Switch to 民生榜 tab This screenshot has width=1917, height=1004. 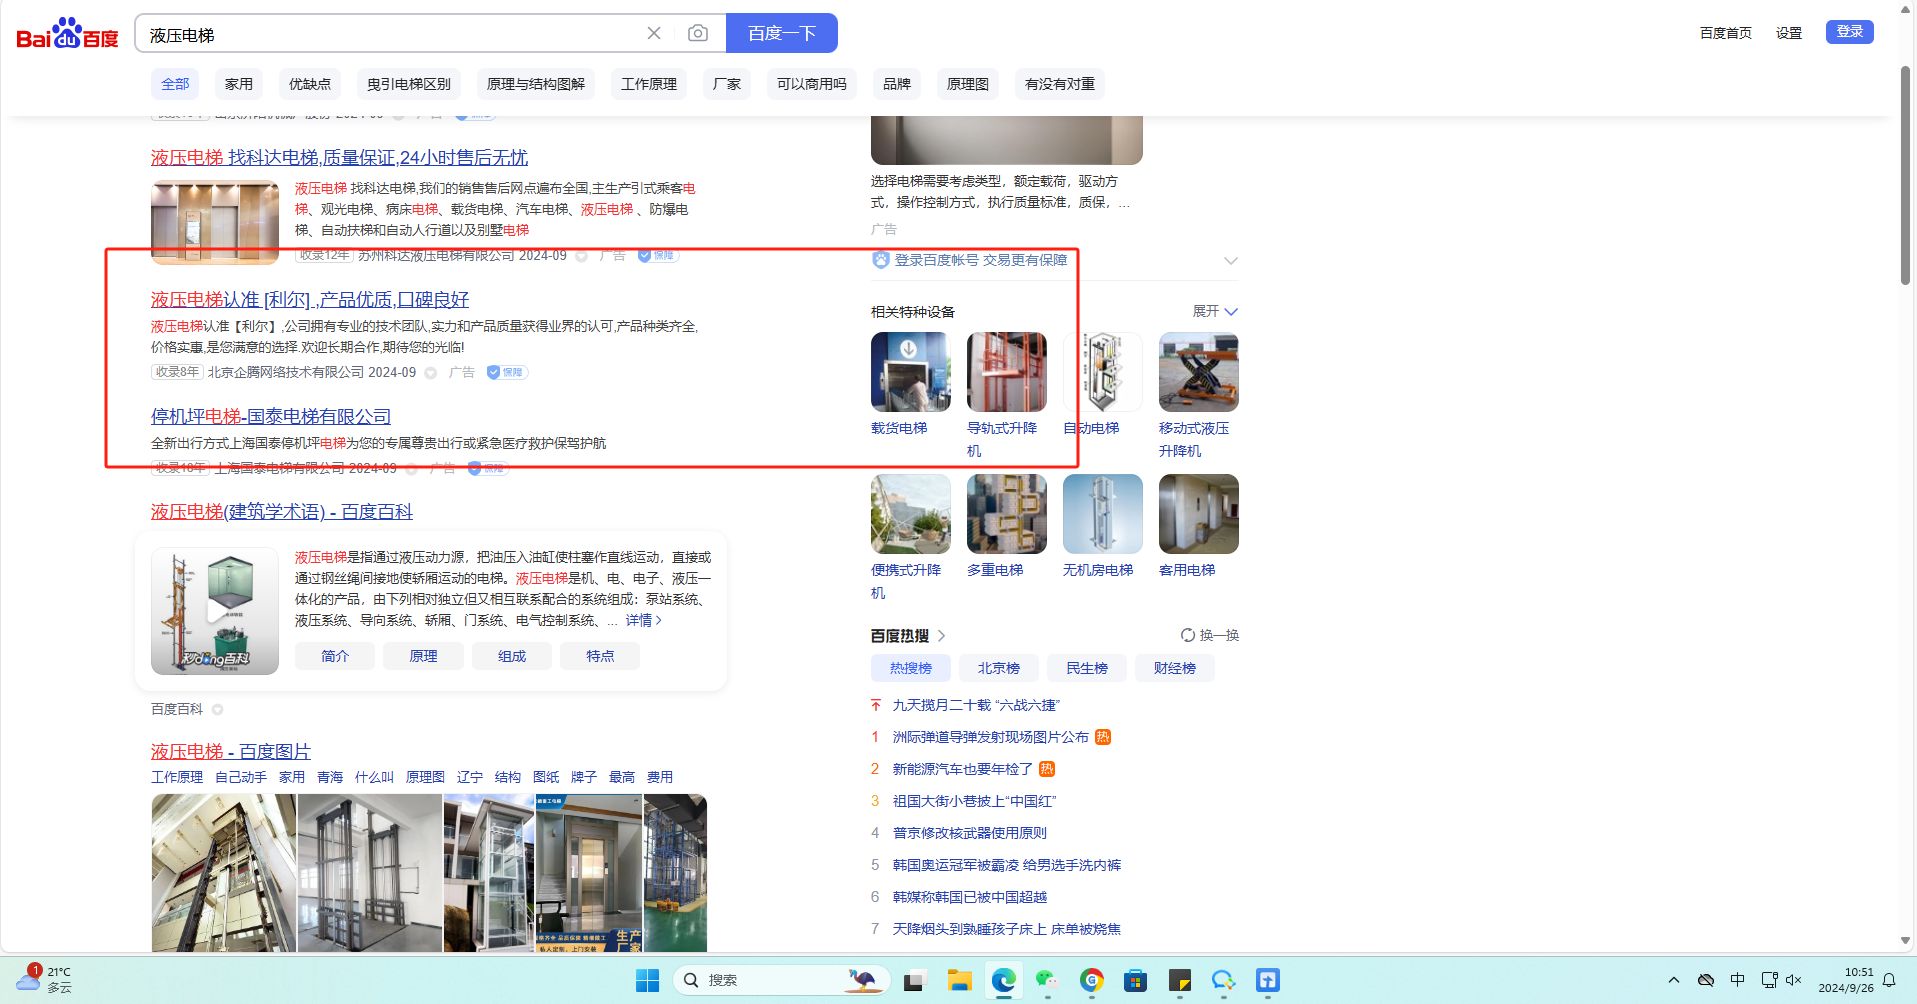(1087, 668)
